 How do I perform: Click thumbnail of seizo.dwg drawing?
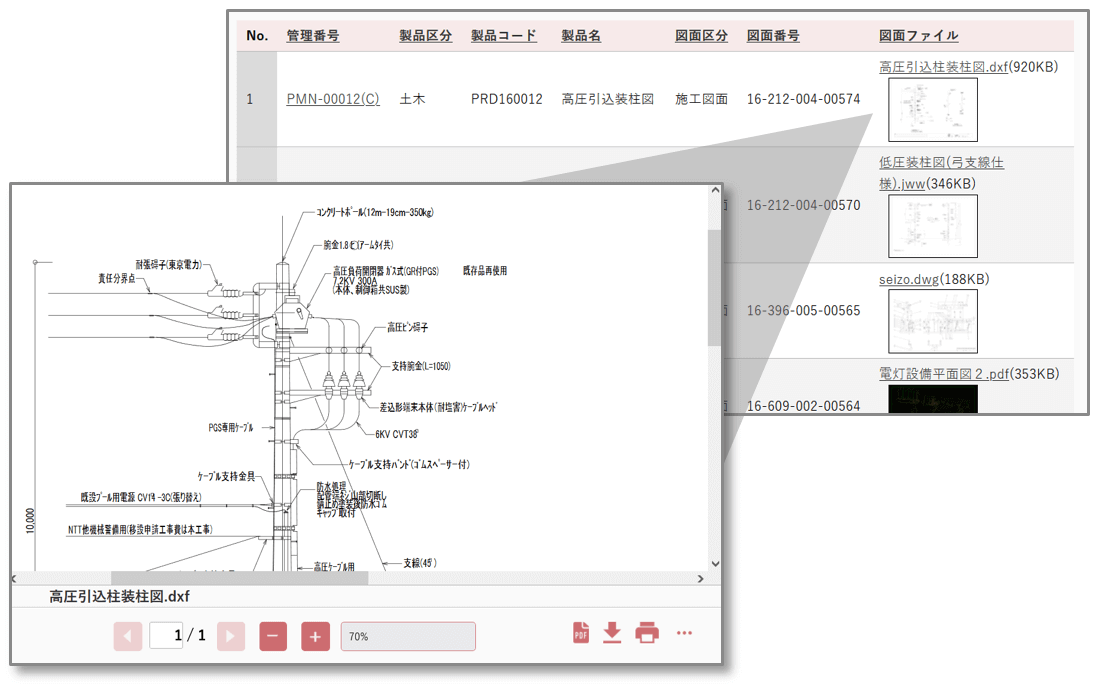click(932, 321)
